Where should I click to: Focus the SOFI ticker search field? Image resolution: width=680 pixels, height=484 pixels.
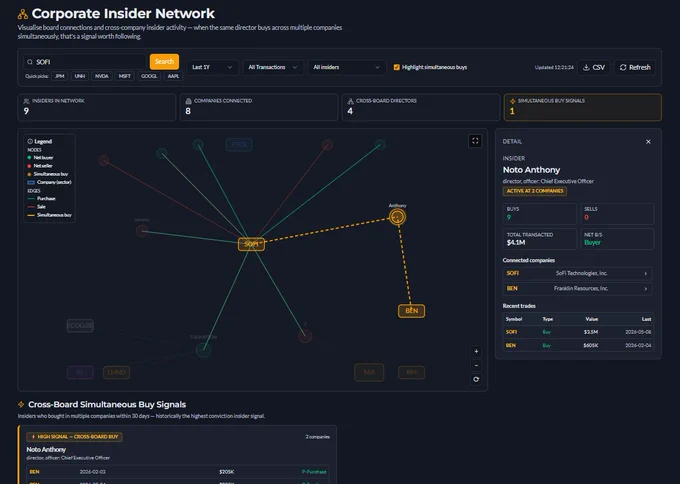[x=85, y=62]
